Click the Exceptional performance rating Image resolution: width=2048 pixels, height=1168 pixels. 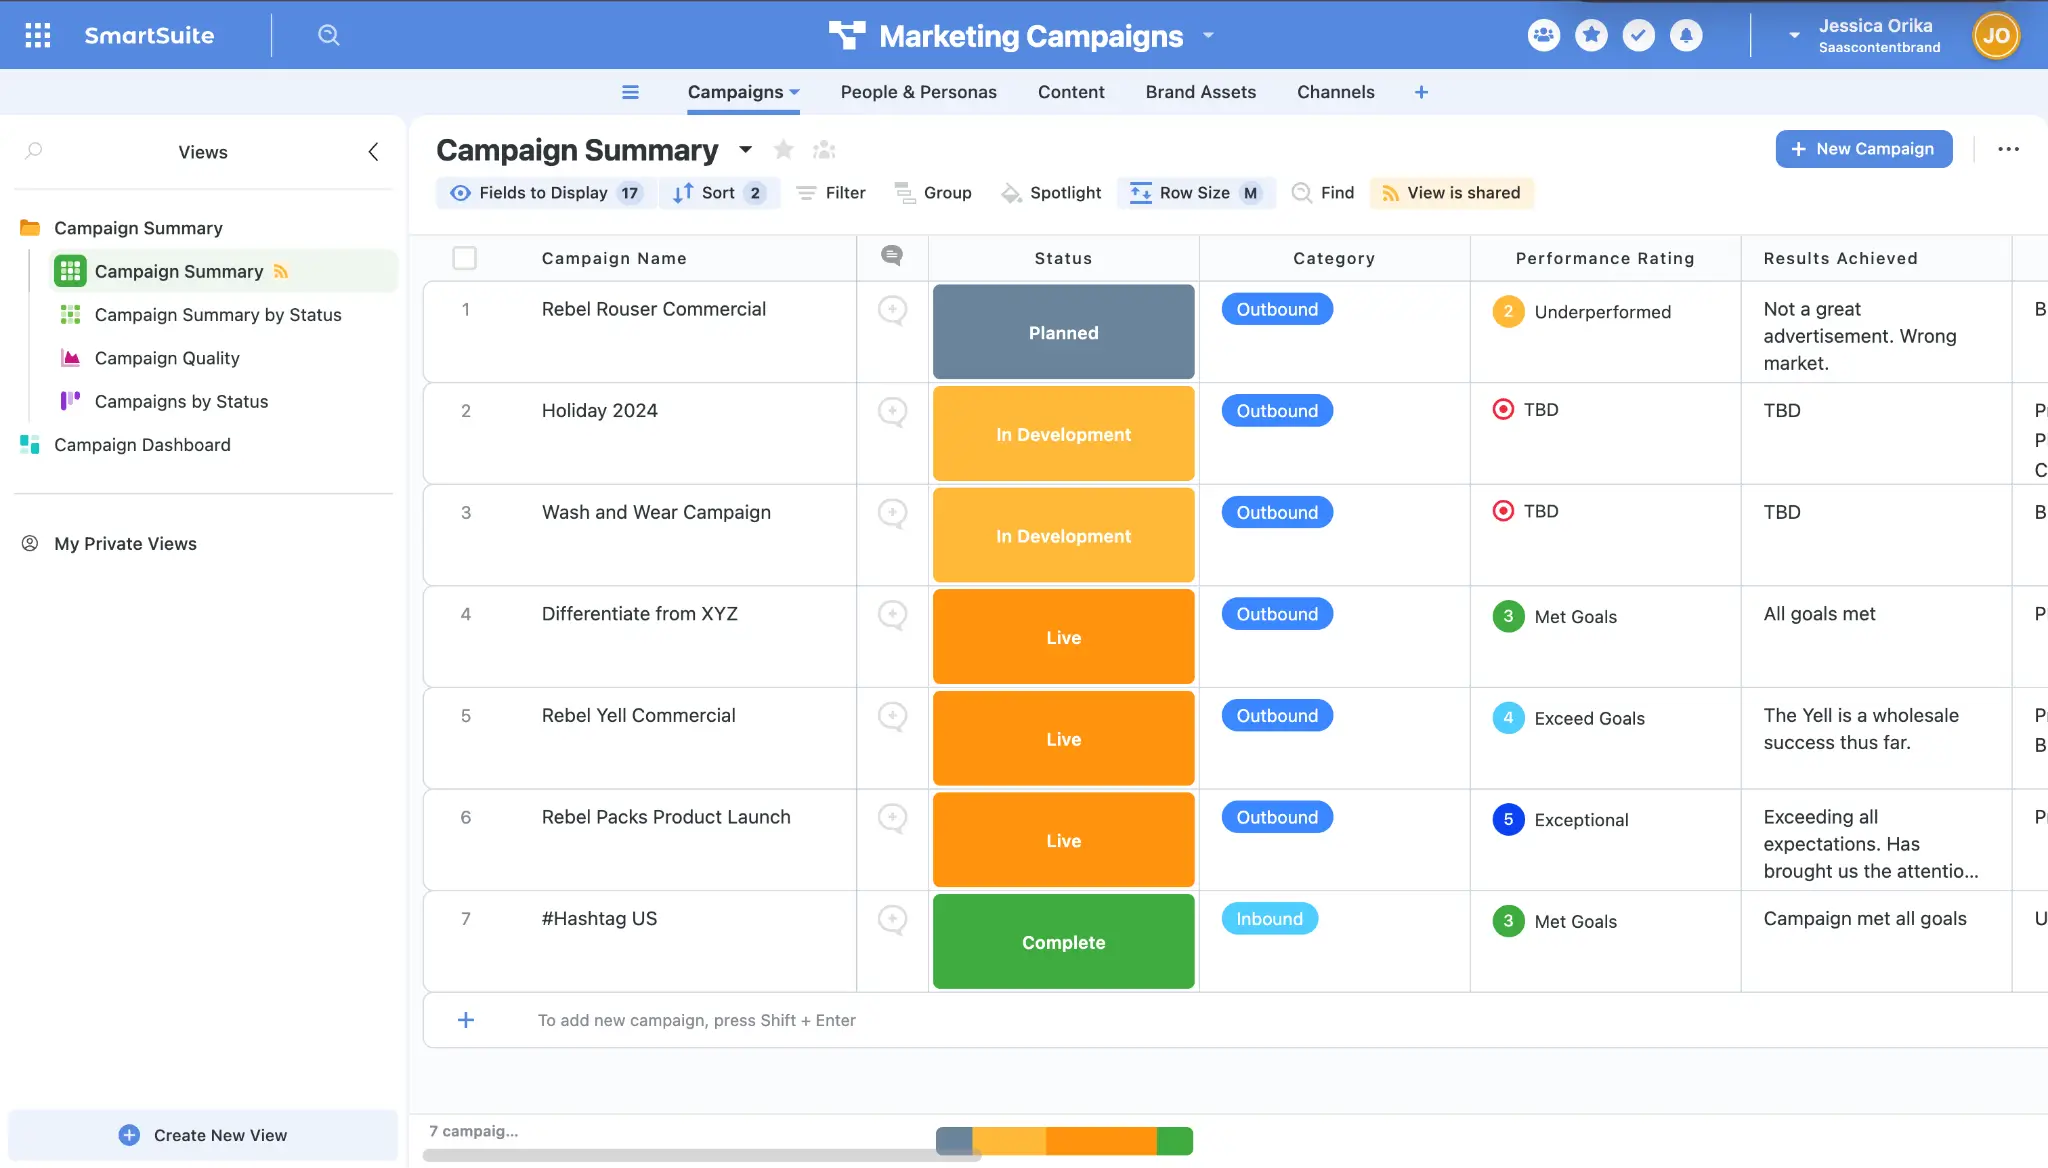(1561, 820)
